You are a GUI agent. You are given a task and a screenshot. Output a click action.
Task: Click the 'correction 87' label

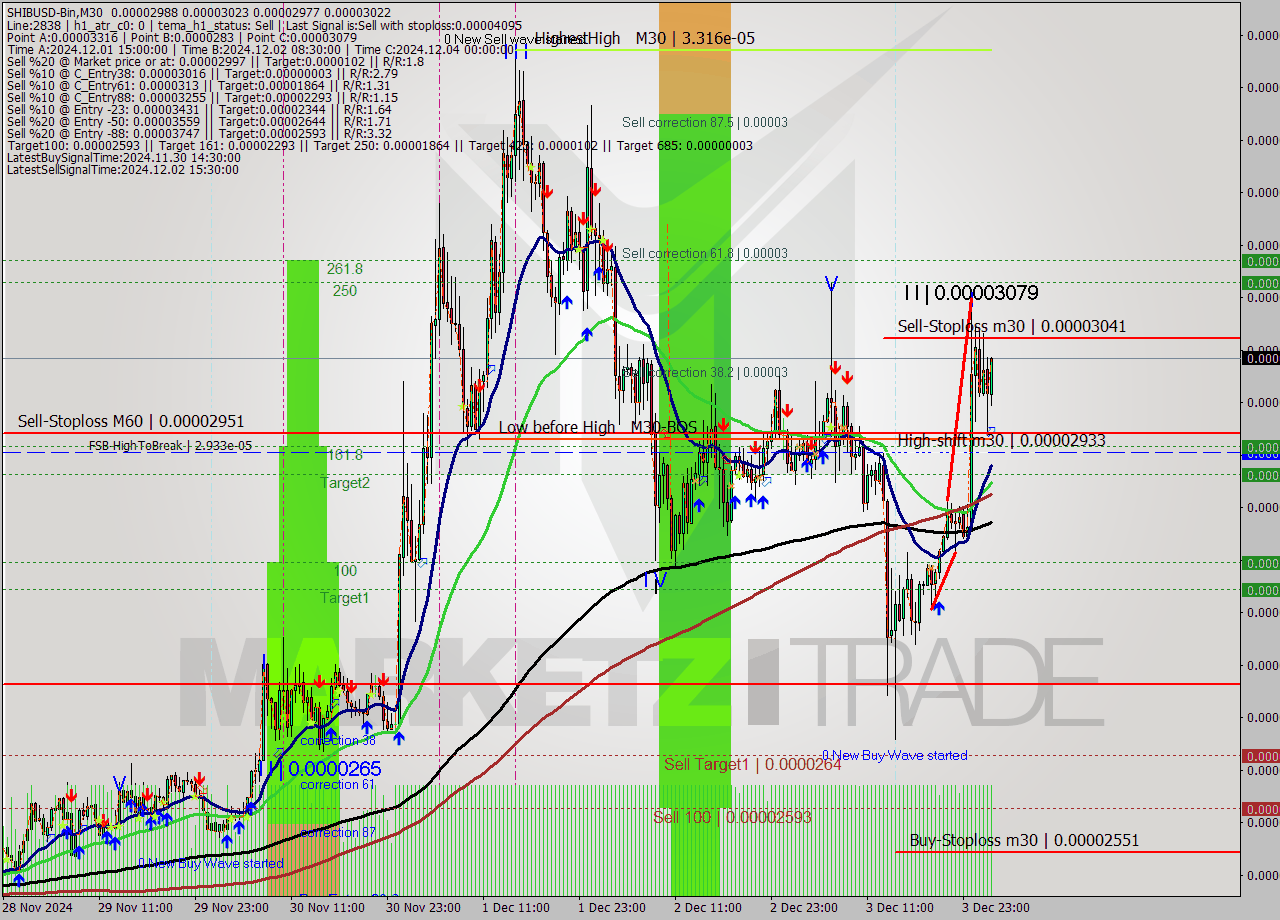coord(338,832)
